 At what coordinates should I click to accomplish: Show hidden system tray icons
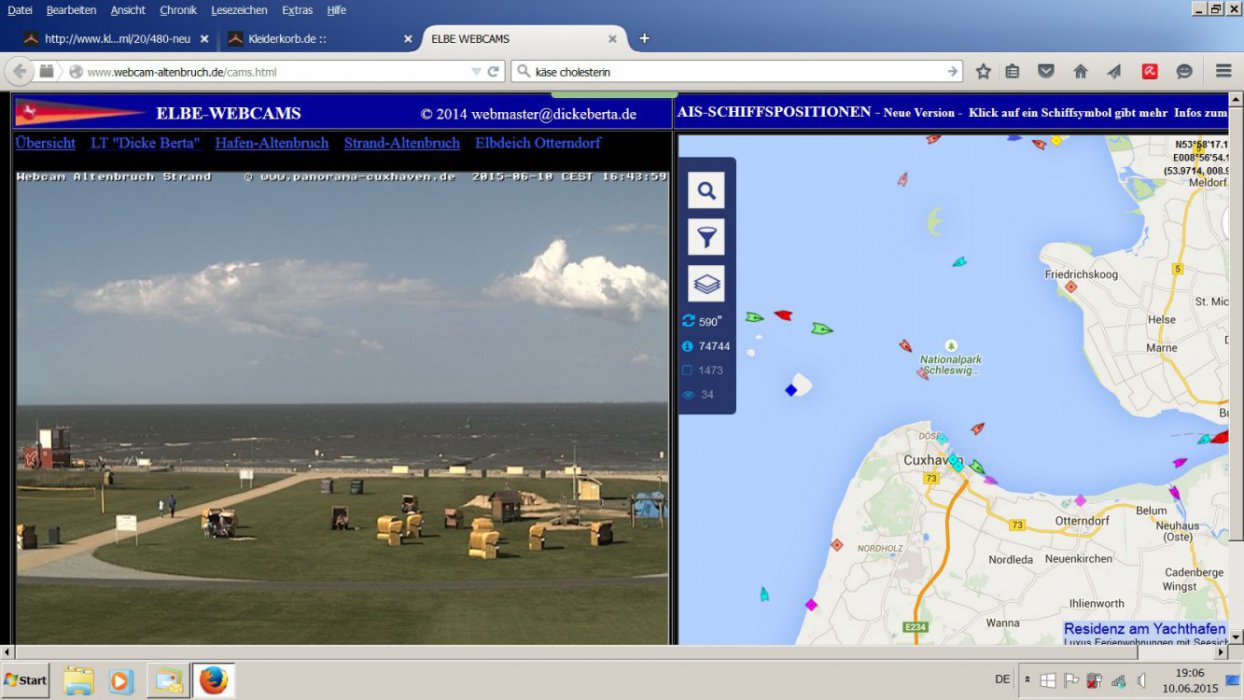1027,680
